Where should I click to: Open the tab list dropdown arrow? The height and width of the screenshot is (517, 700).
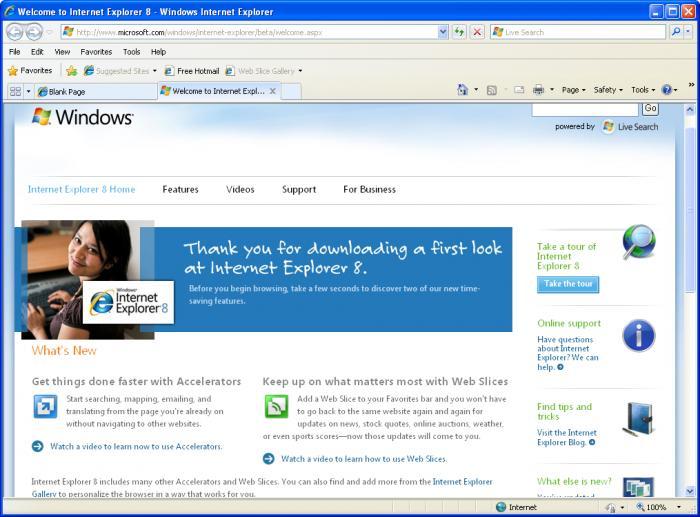click(x=28, y=92)
